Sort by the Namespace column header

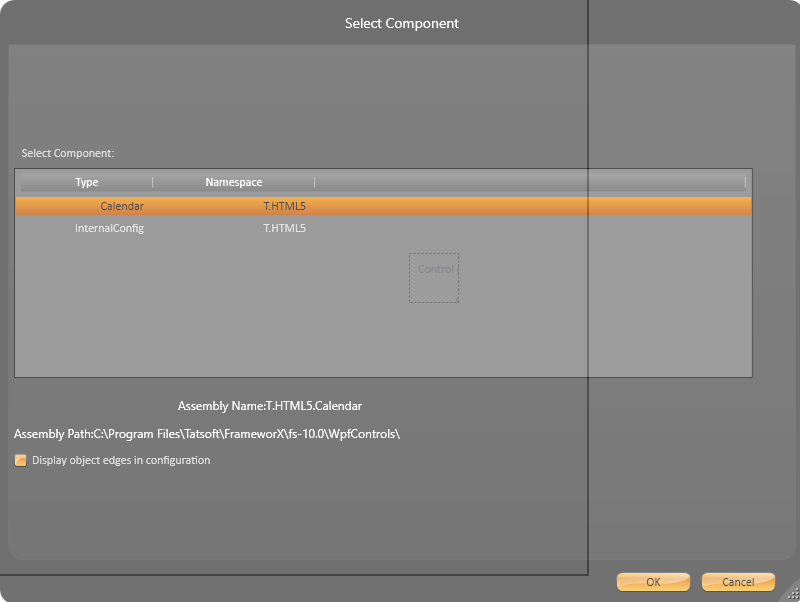point(233,182)
